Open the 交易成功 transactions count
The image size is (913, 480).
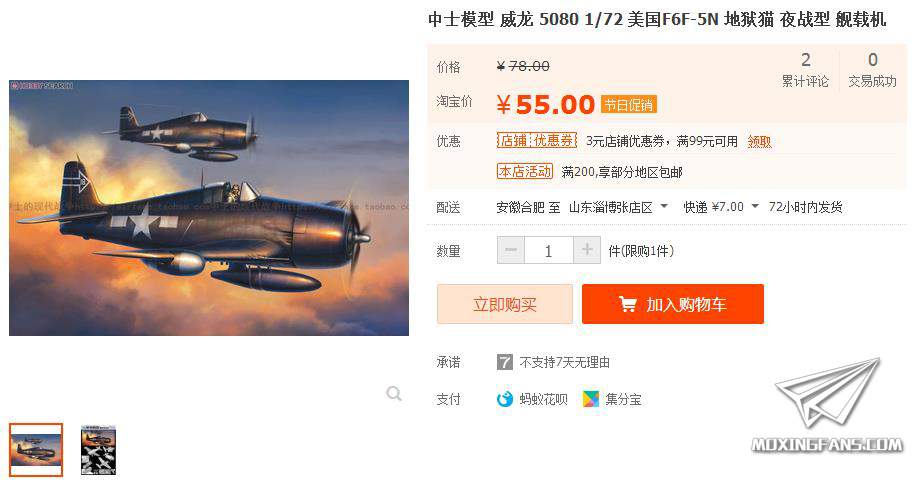pyautogui.click(x=872, y=70)
